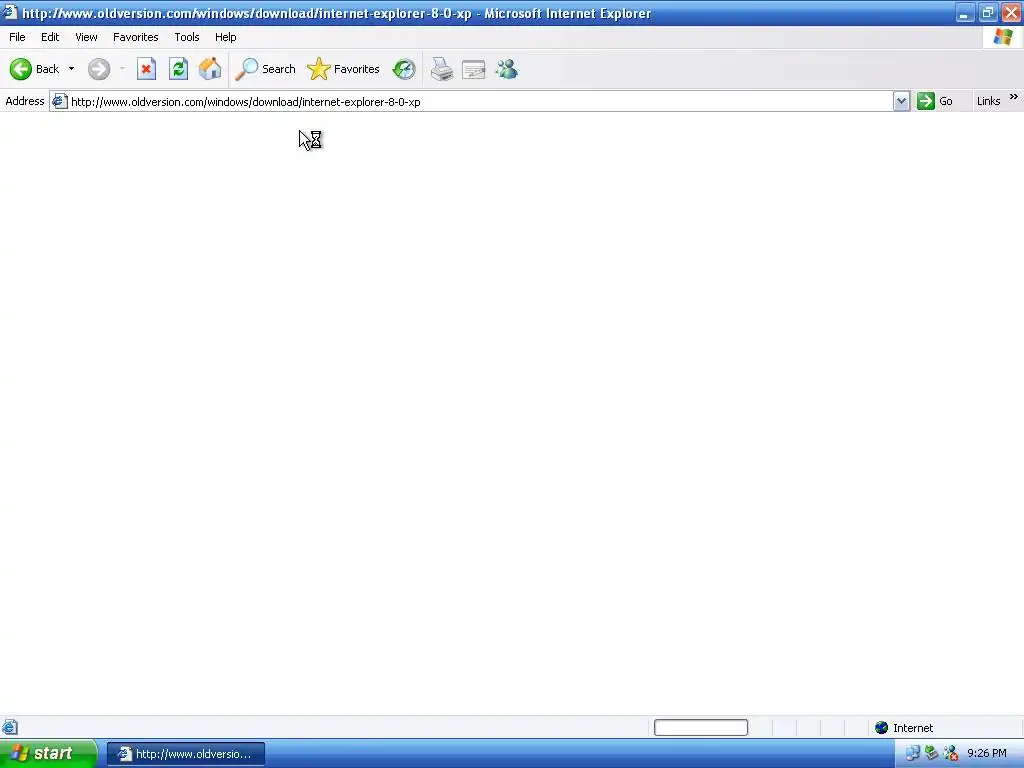Screen dimensions: 1024x768
Task: Open Favorites pane with star icon
Action: coord(344,69)
